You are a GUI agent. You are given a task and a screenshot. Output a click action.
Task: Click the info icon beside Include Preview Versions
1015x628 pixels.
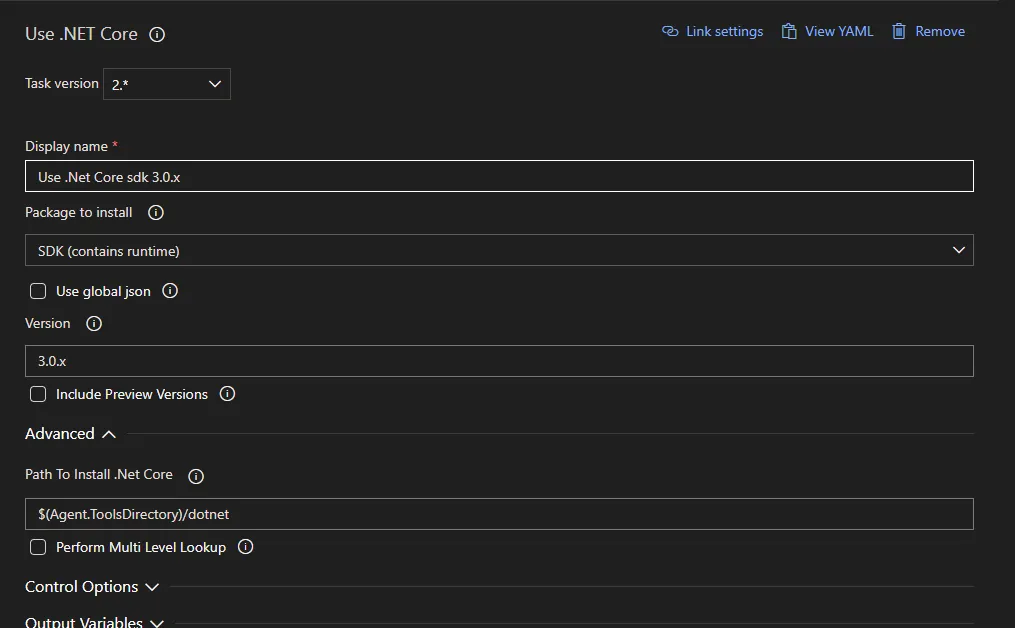pyautogui.click(x=227, y=394)
